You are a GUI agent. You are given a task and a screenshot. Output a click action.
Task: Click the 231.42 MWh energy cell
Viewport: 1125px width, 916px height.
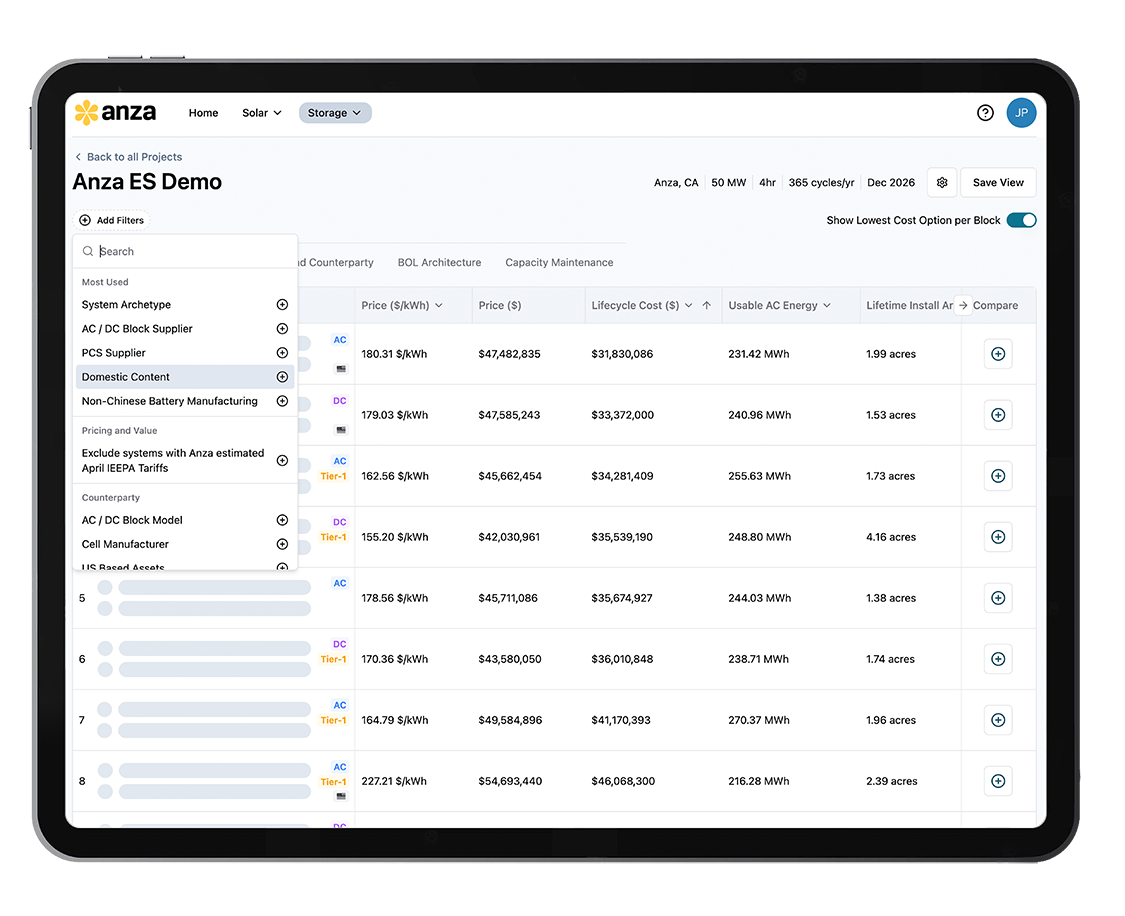(x=758, y=354)
